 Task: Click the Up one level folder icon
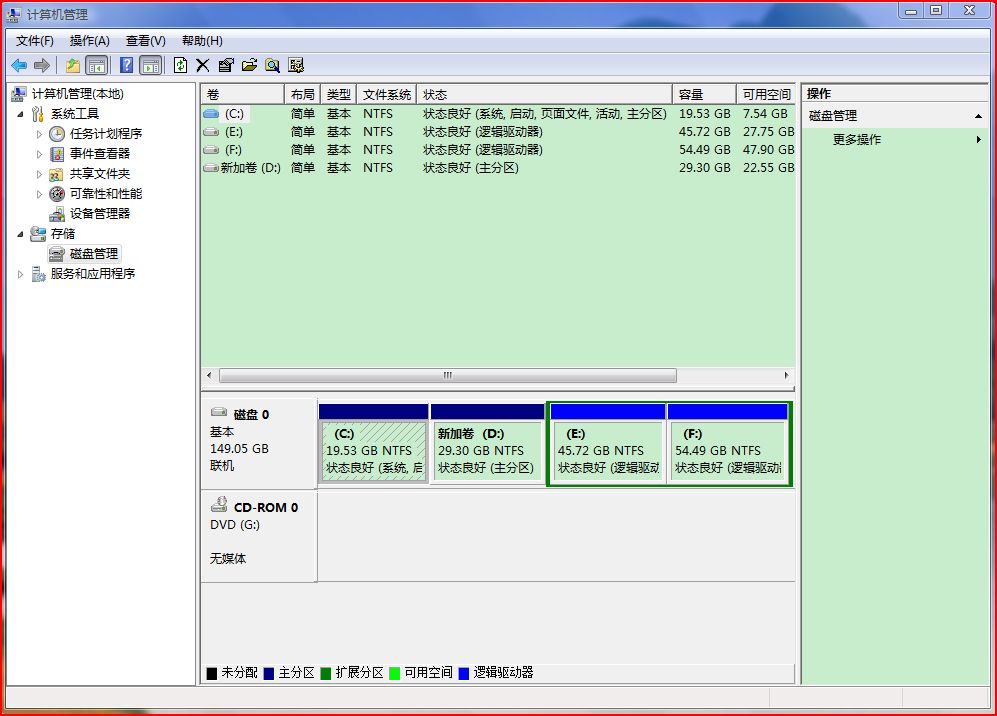click(73, 65)
